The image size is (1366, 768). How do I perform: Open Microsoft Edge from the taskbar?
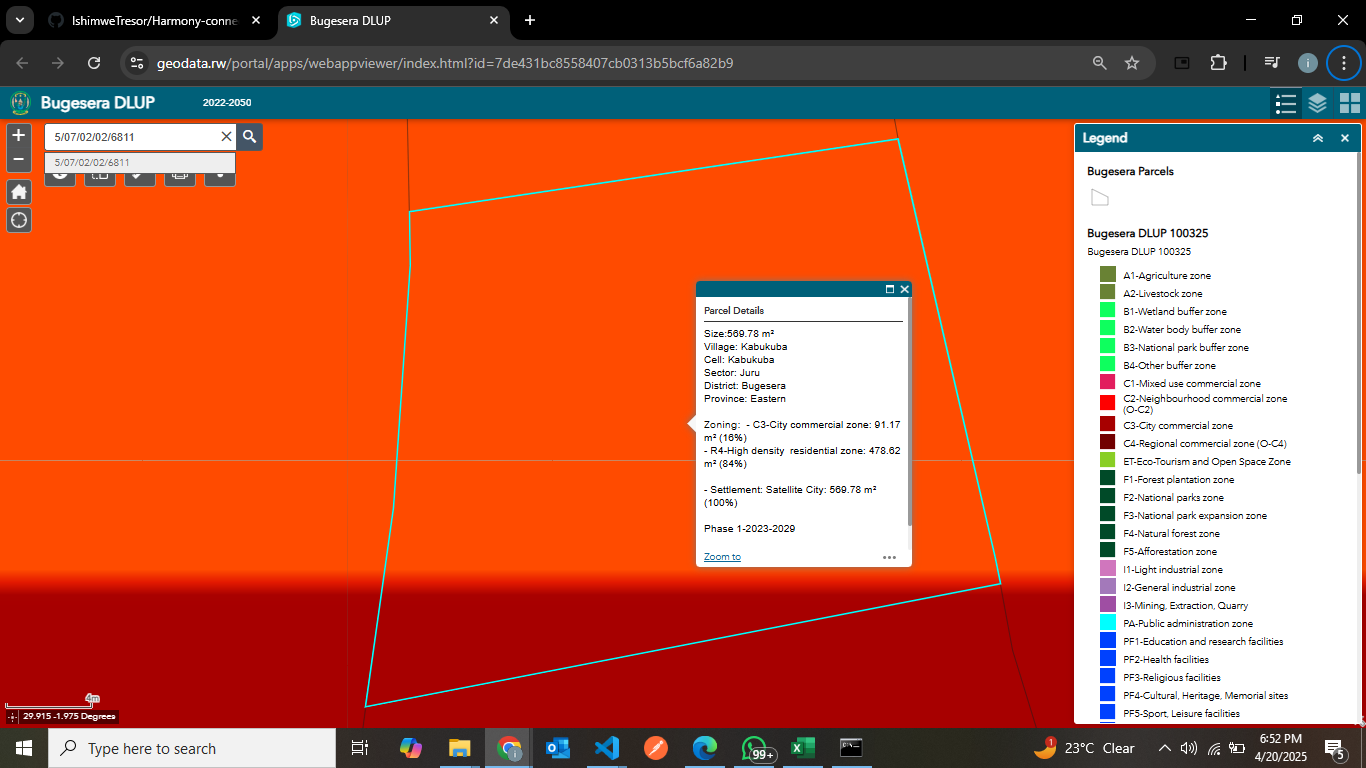click(704, 748)
